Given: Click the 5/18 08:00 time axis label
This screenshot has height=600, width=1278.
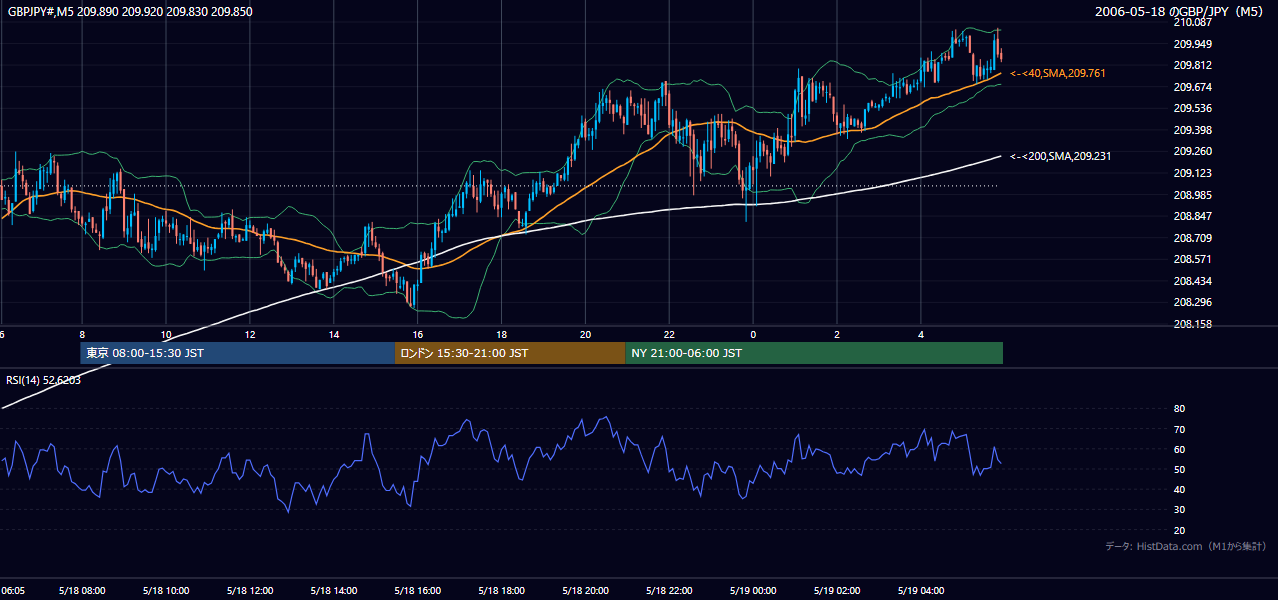Looking at the screenshot, I should [x=82, y=590].
